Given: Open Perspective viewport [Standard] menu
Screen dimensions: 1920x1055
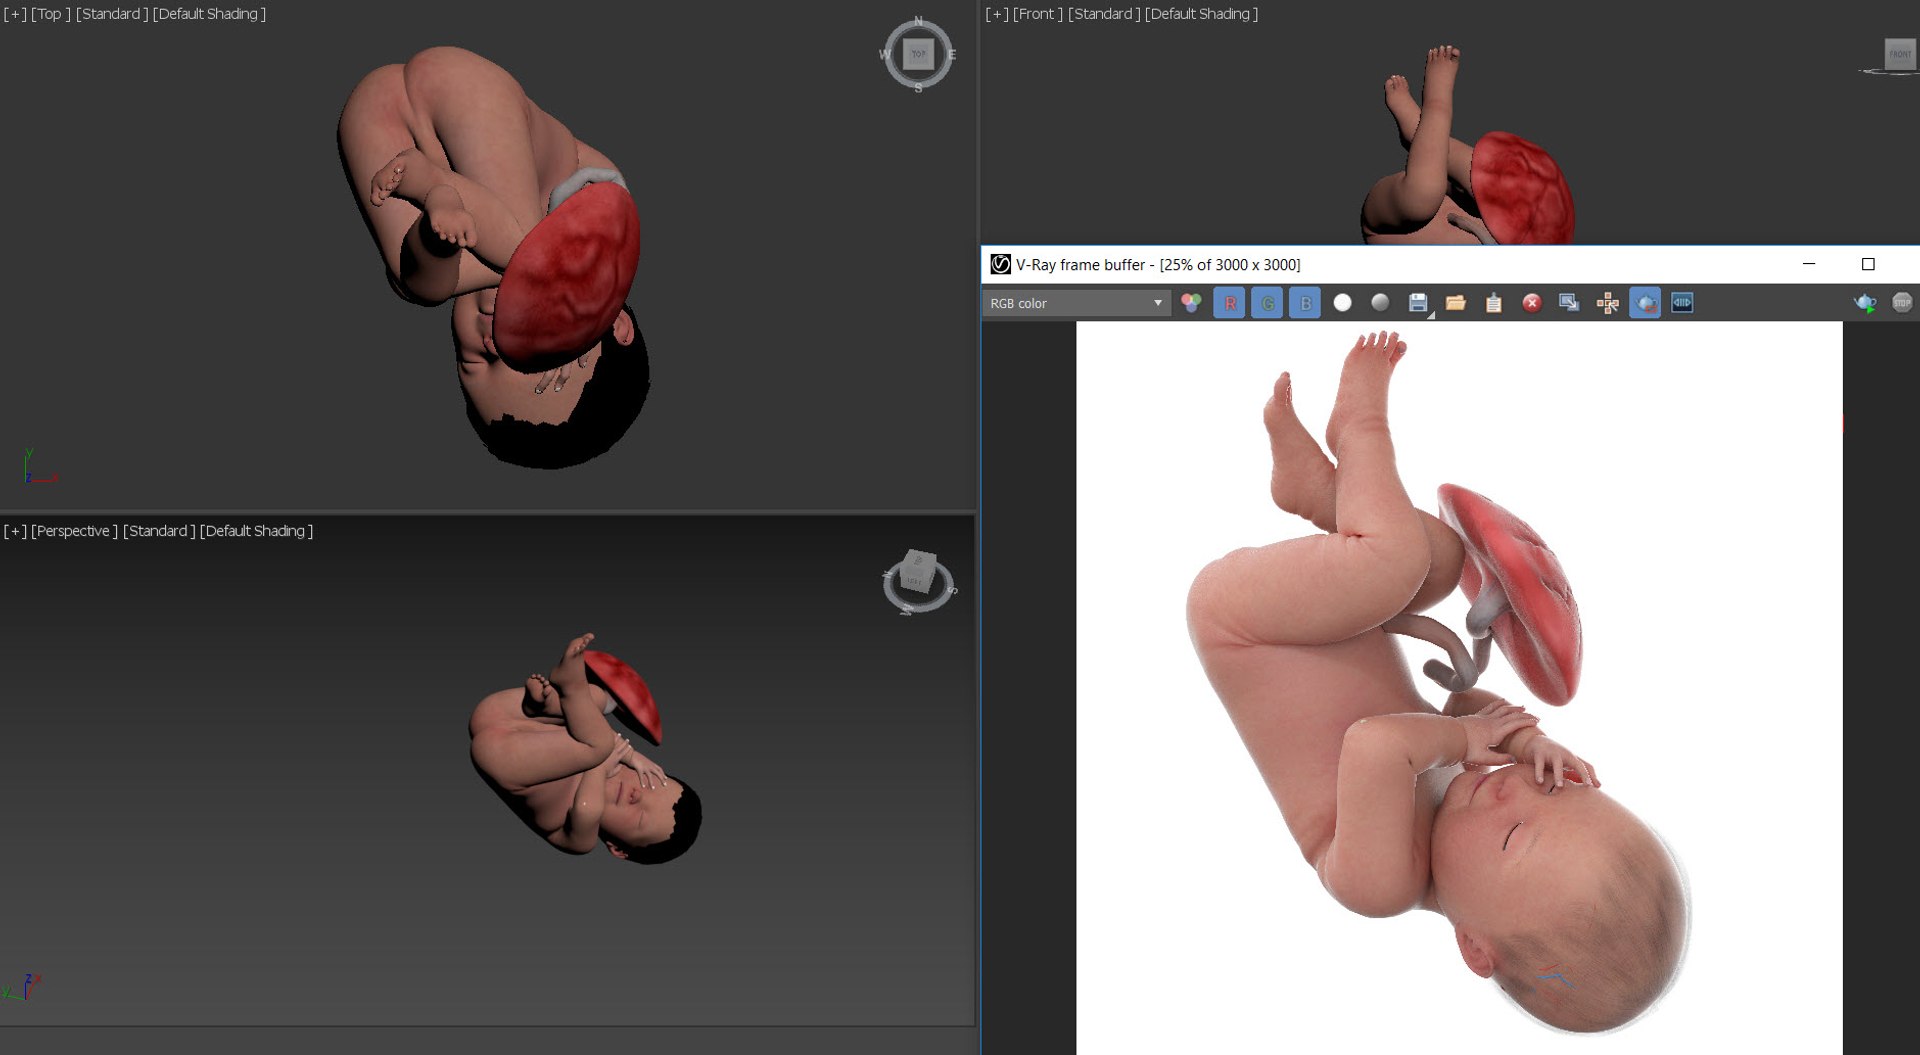Looking at the screenshot, I should pos(159,531).
